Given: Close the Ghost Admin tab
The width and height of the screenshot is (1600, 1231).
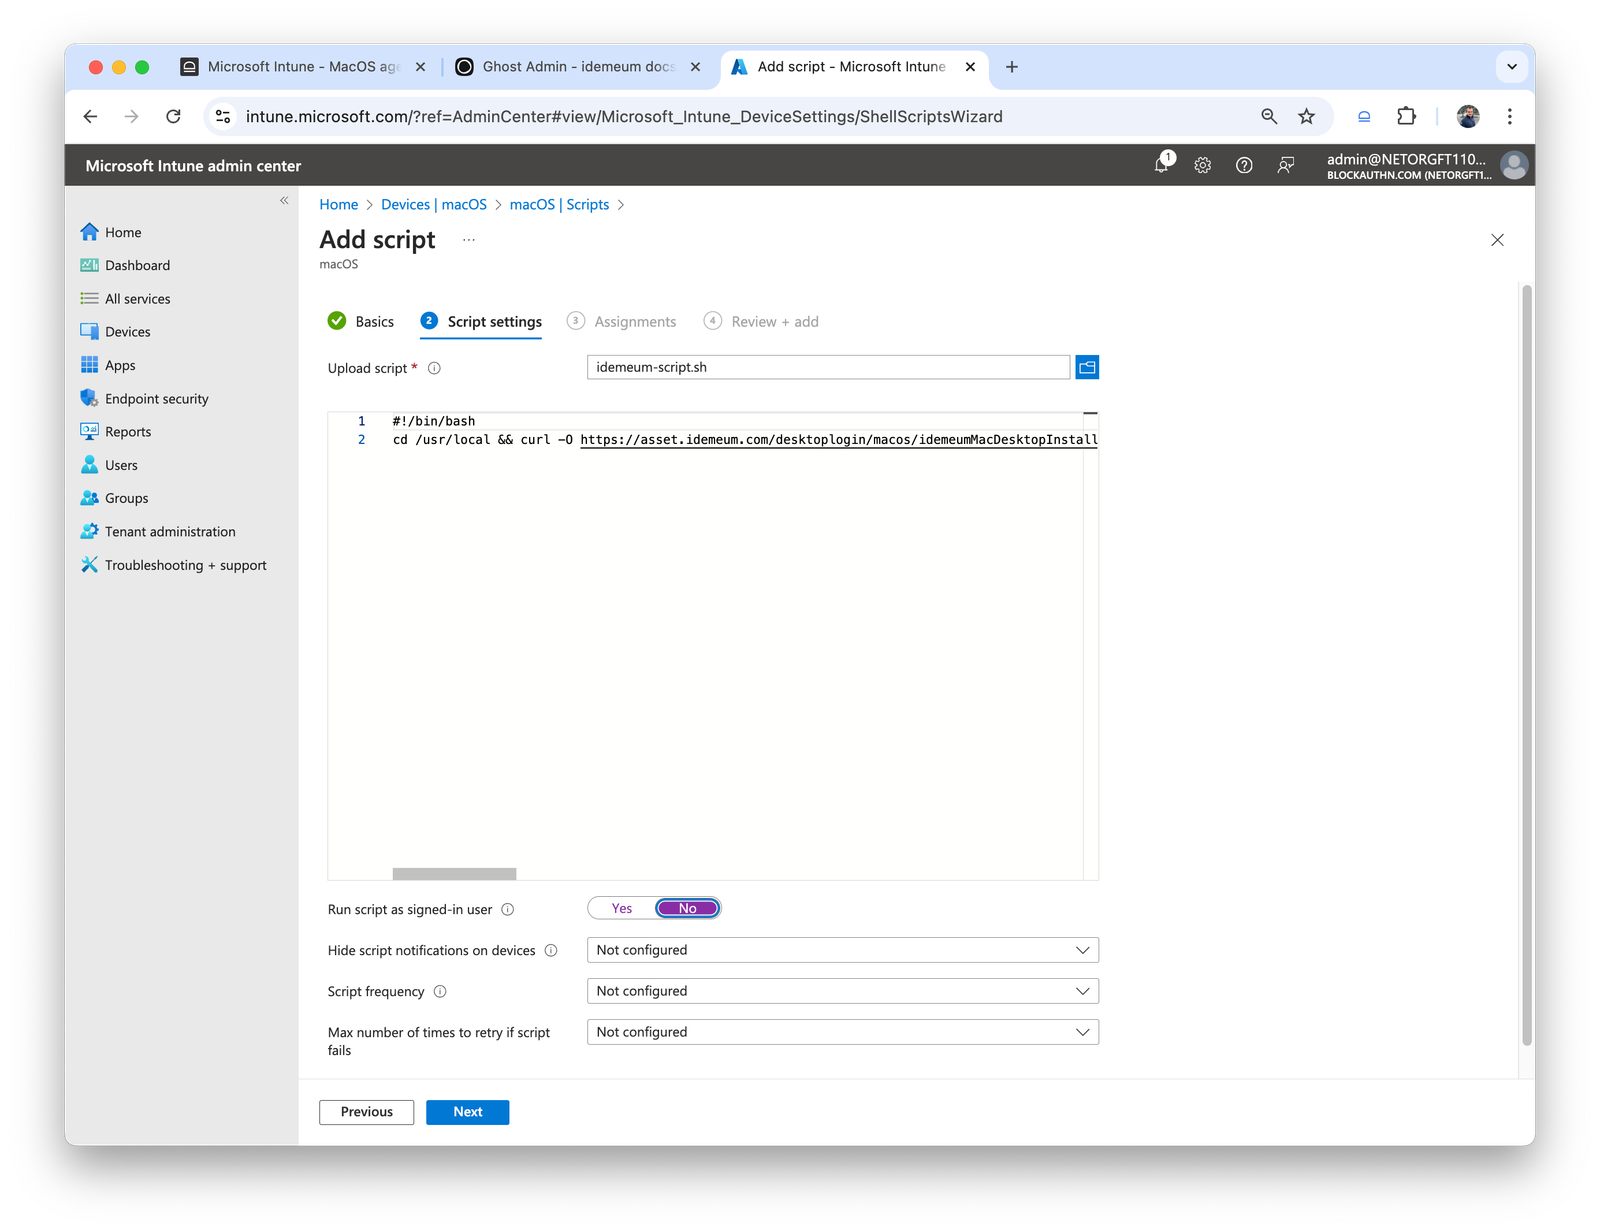Looking at the screenshot, I should pyautogui.click(x=696, y=67).
